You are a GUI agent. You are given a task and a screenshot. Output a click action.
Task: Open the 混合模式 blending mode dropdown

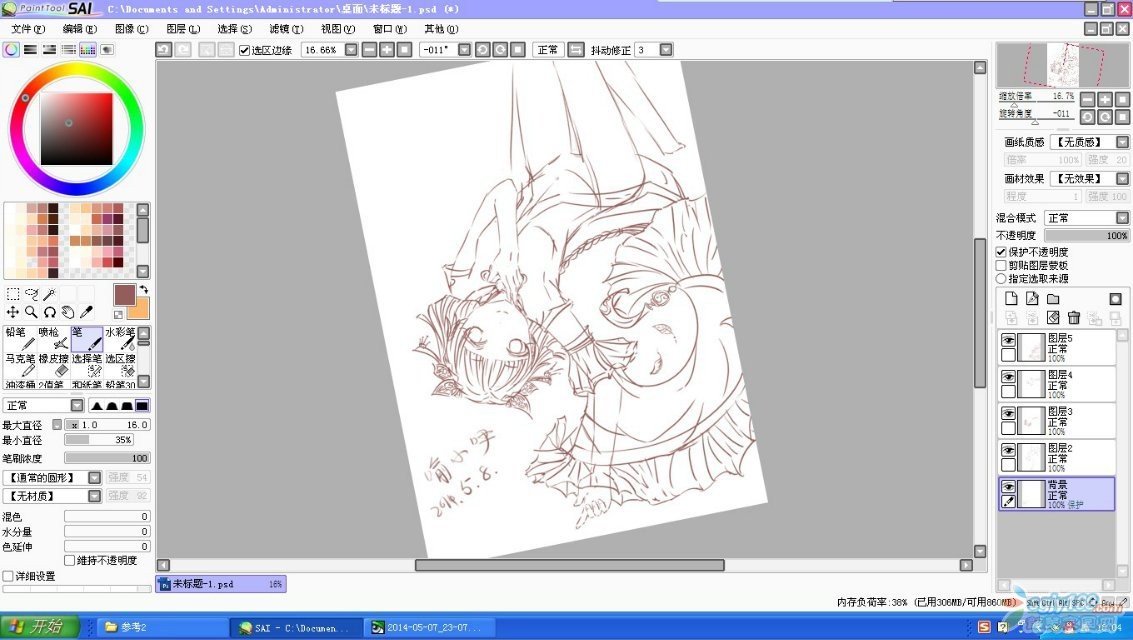point(1086,218)
